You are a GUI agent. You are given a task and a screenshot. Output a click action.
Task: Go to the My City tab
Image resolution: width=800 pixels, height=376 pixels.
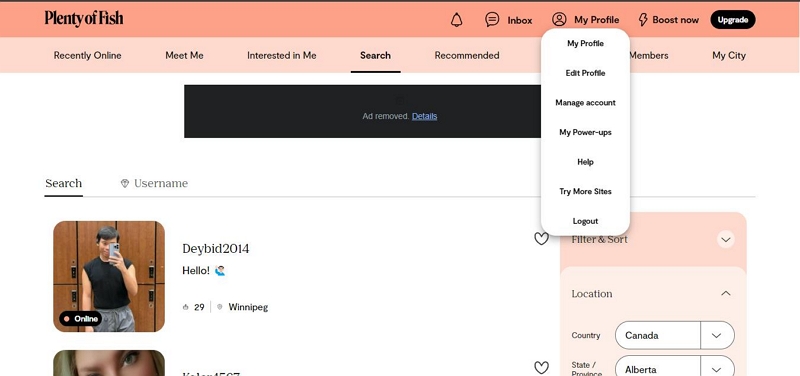[729, 56]
